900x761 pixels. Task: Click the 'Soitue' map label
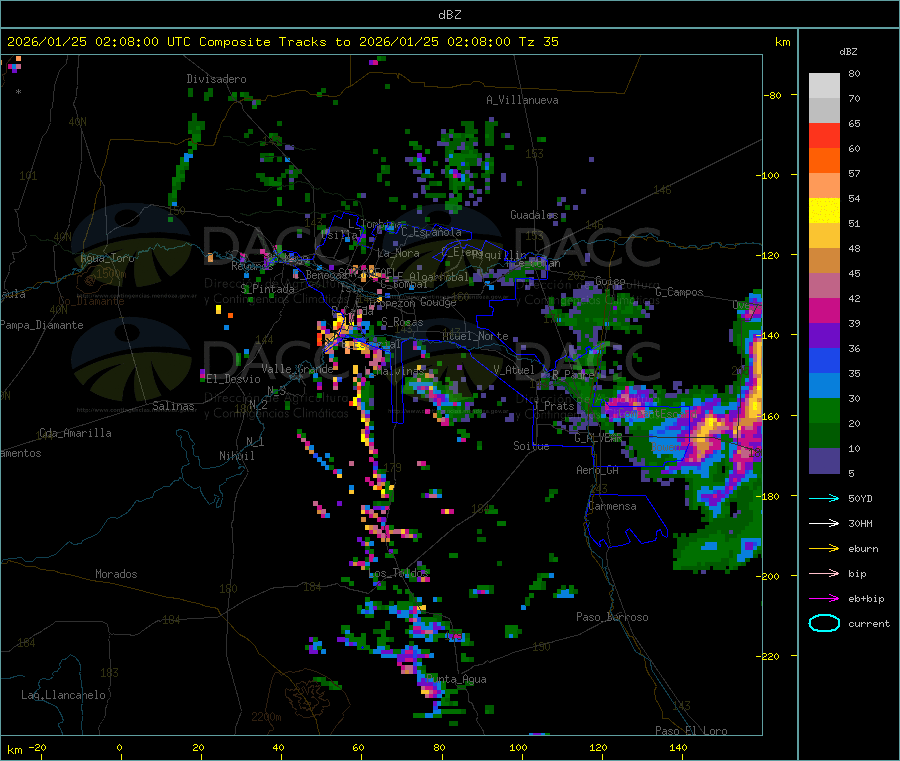click(x=531, y=446)
